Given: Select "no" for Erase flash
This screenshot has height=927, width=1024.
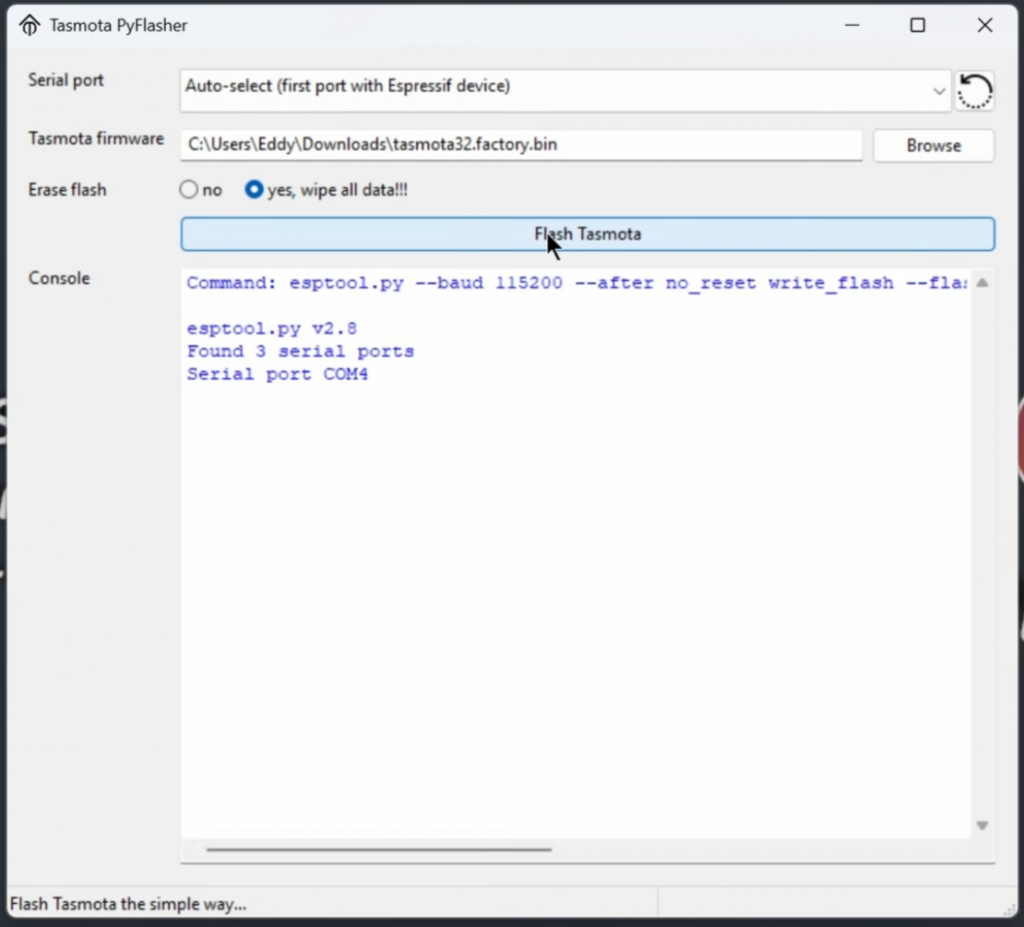Looking at the screenshot, I should 189,190.
